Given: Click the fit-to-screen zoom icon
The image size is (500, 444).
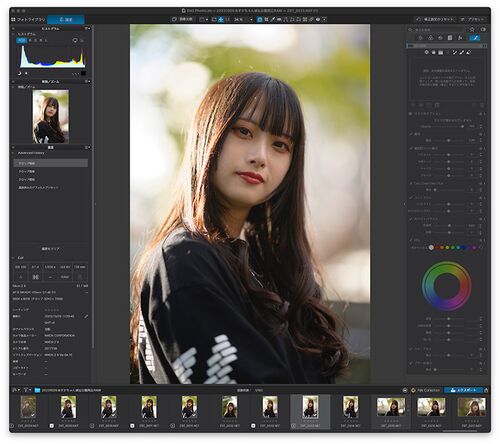Looking at the screenshot, I should point(214,20).
